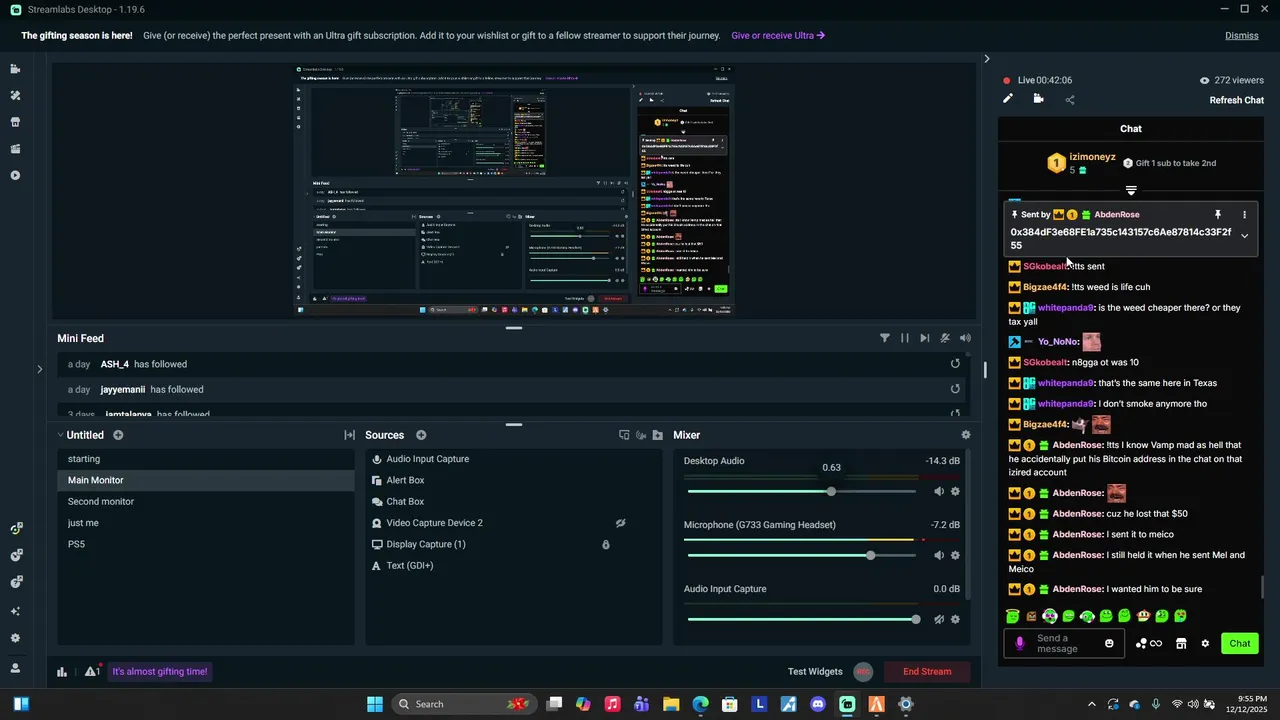Unlock the Display Capture (1) source
This screenshot has height=720, width=1280.
[606, 544]
